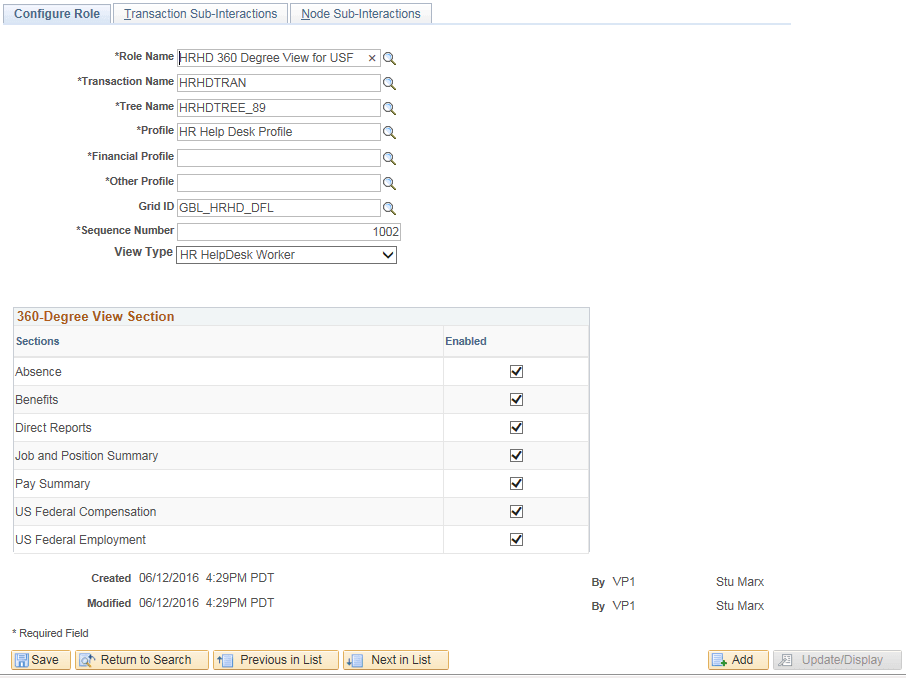This screenshot has width=906, height=678.
Task: Toggle the US Federal Employment checkbox
Action: click(x=516, y=539)
